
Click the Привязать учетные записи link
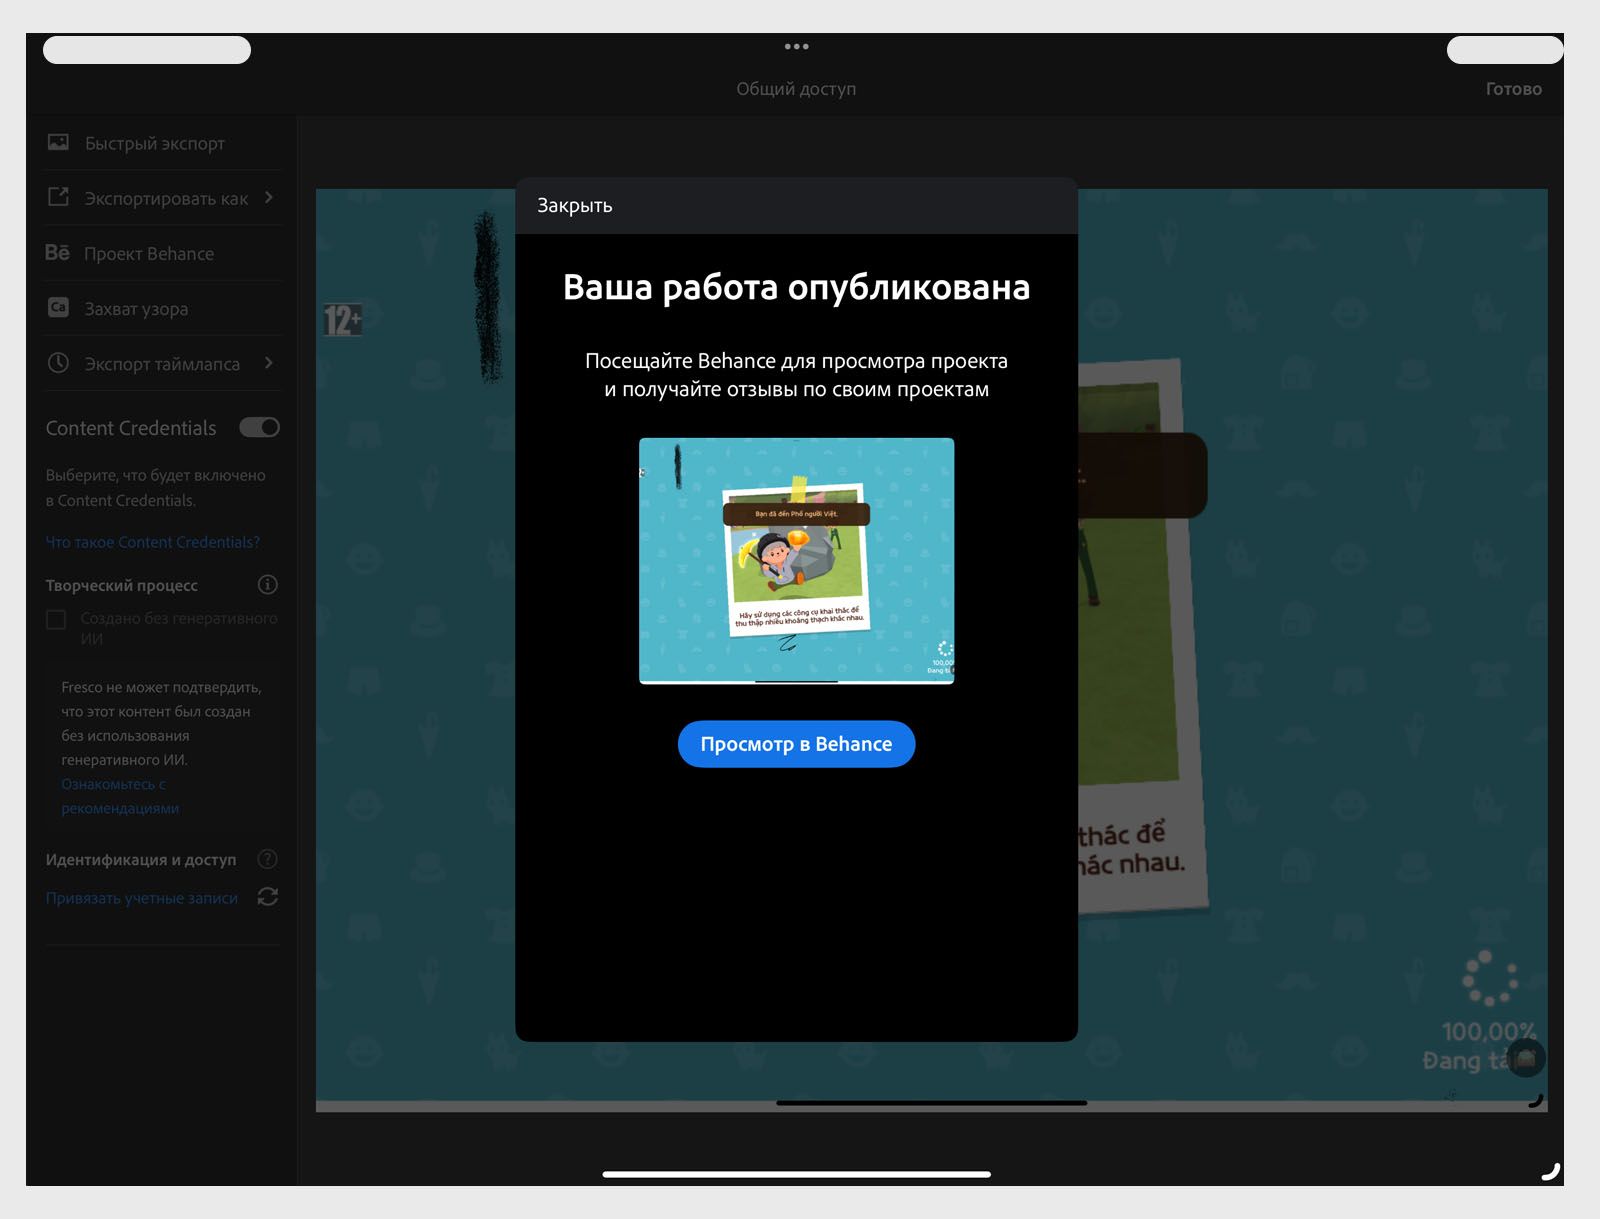142,898
